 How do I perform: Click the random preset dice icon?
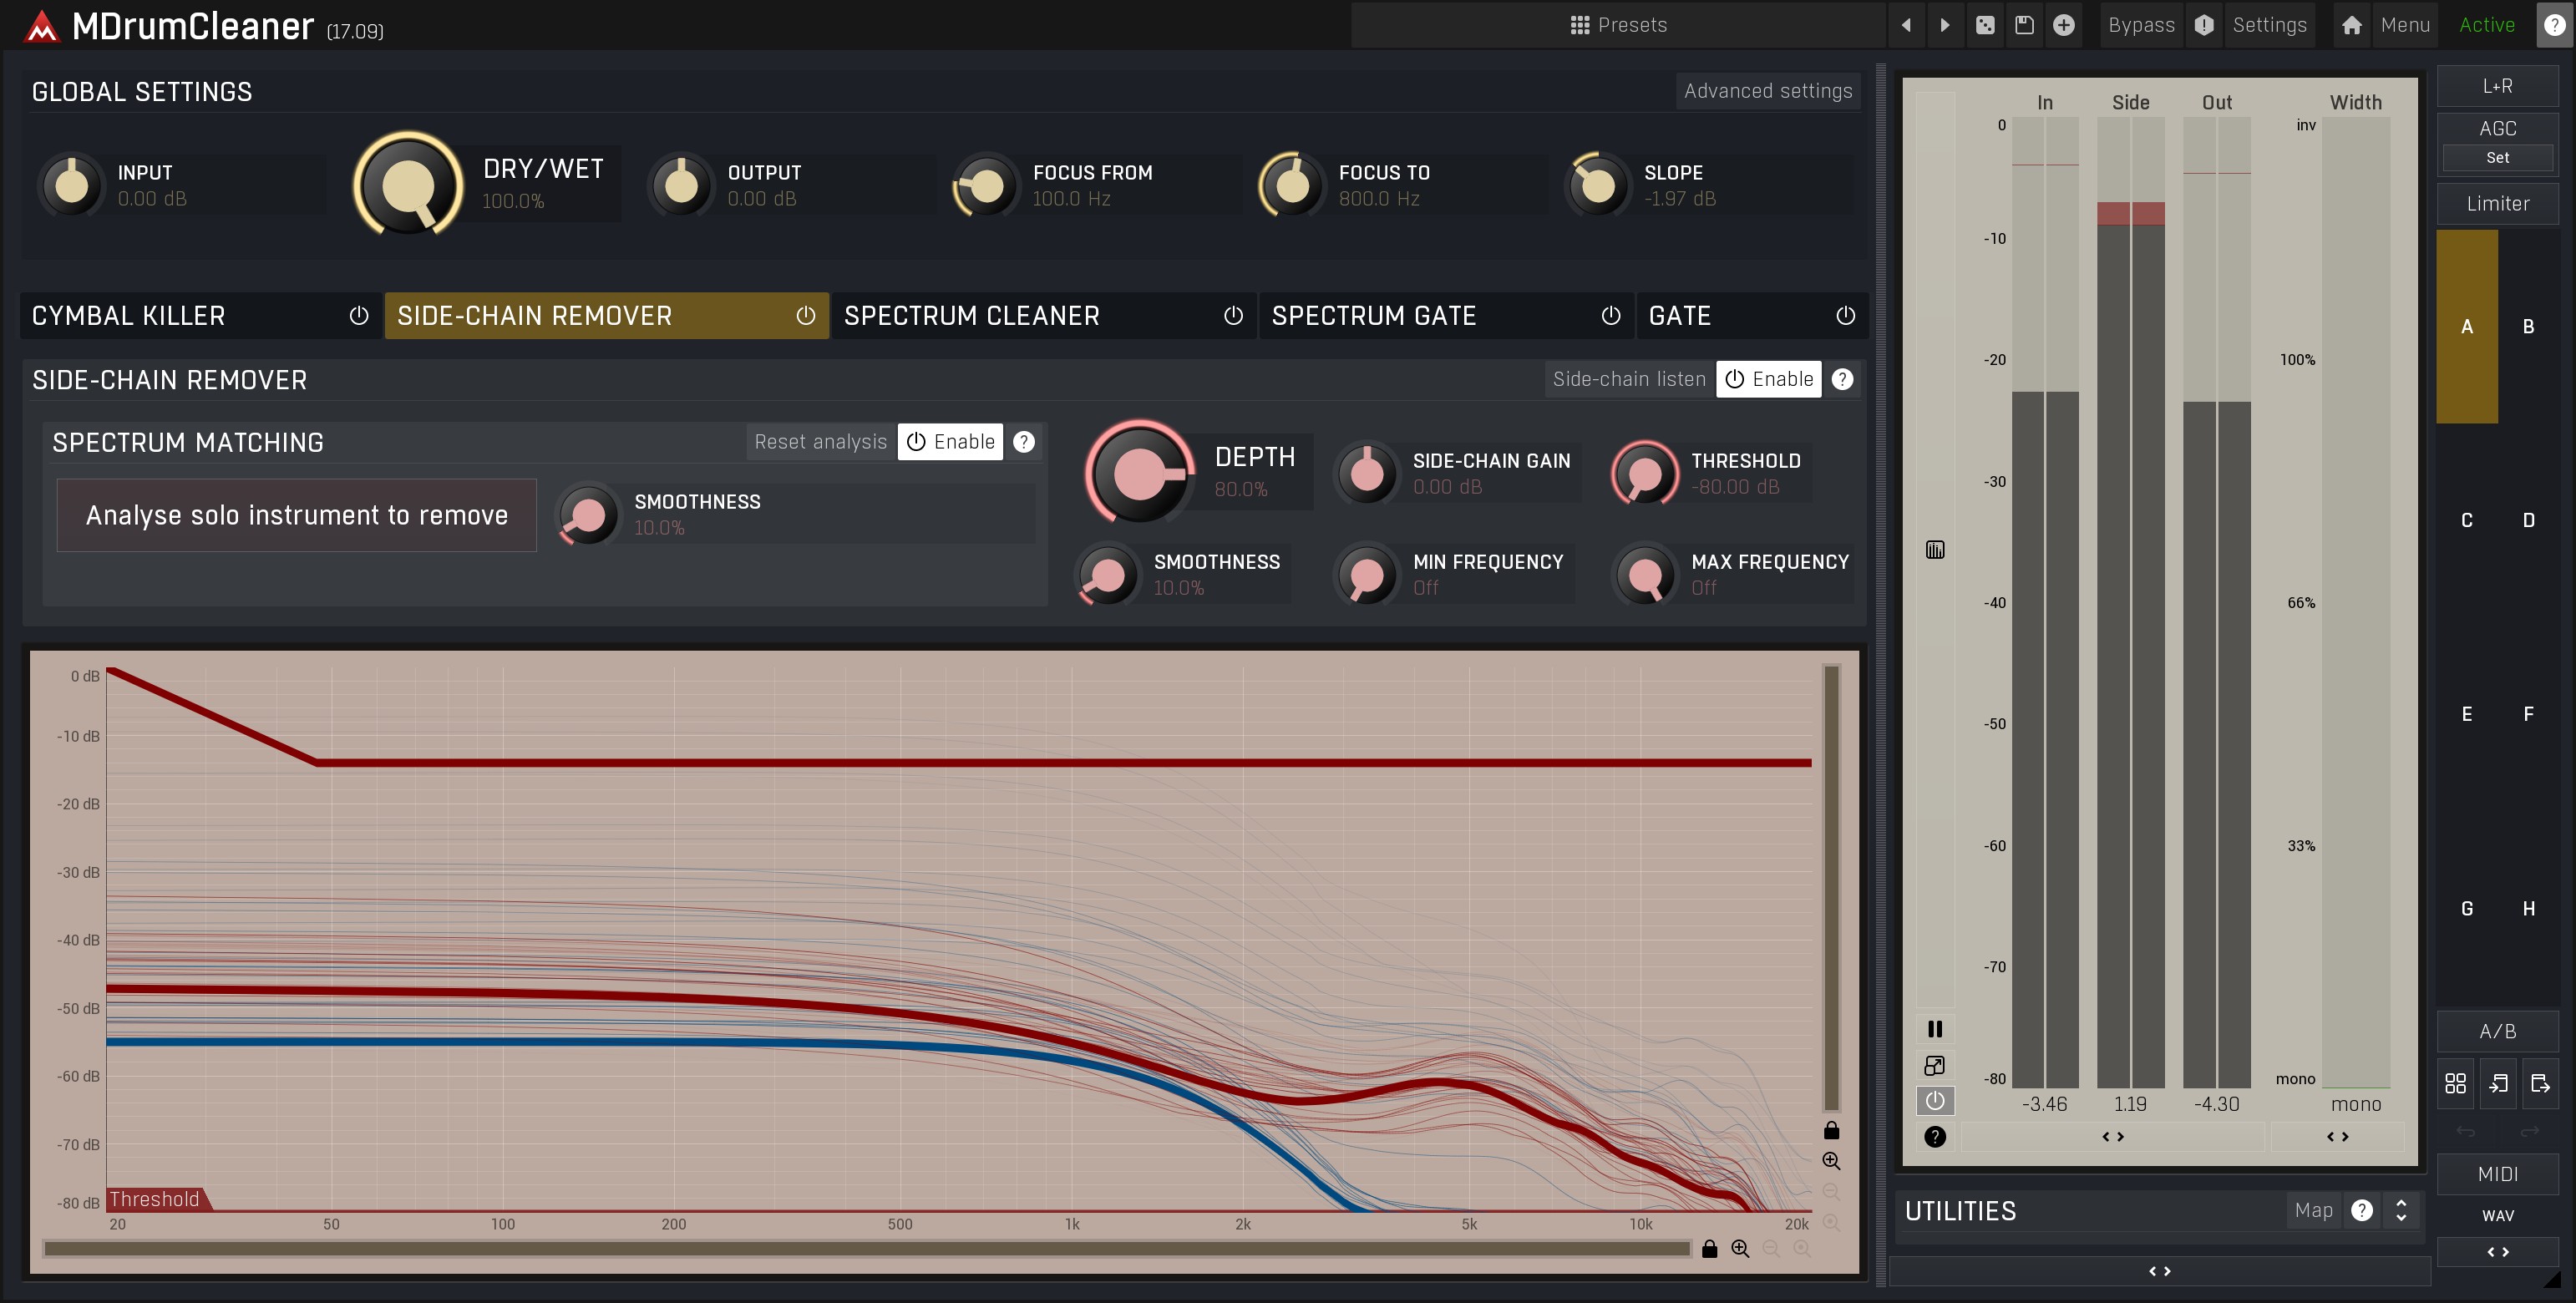point(1985,25)
